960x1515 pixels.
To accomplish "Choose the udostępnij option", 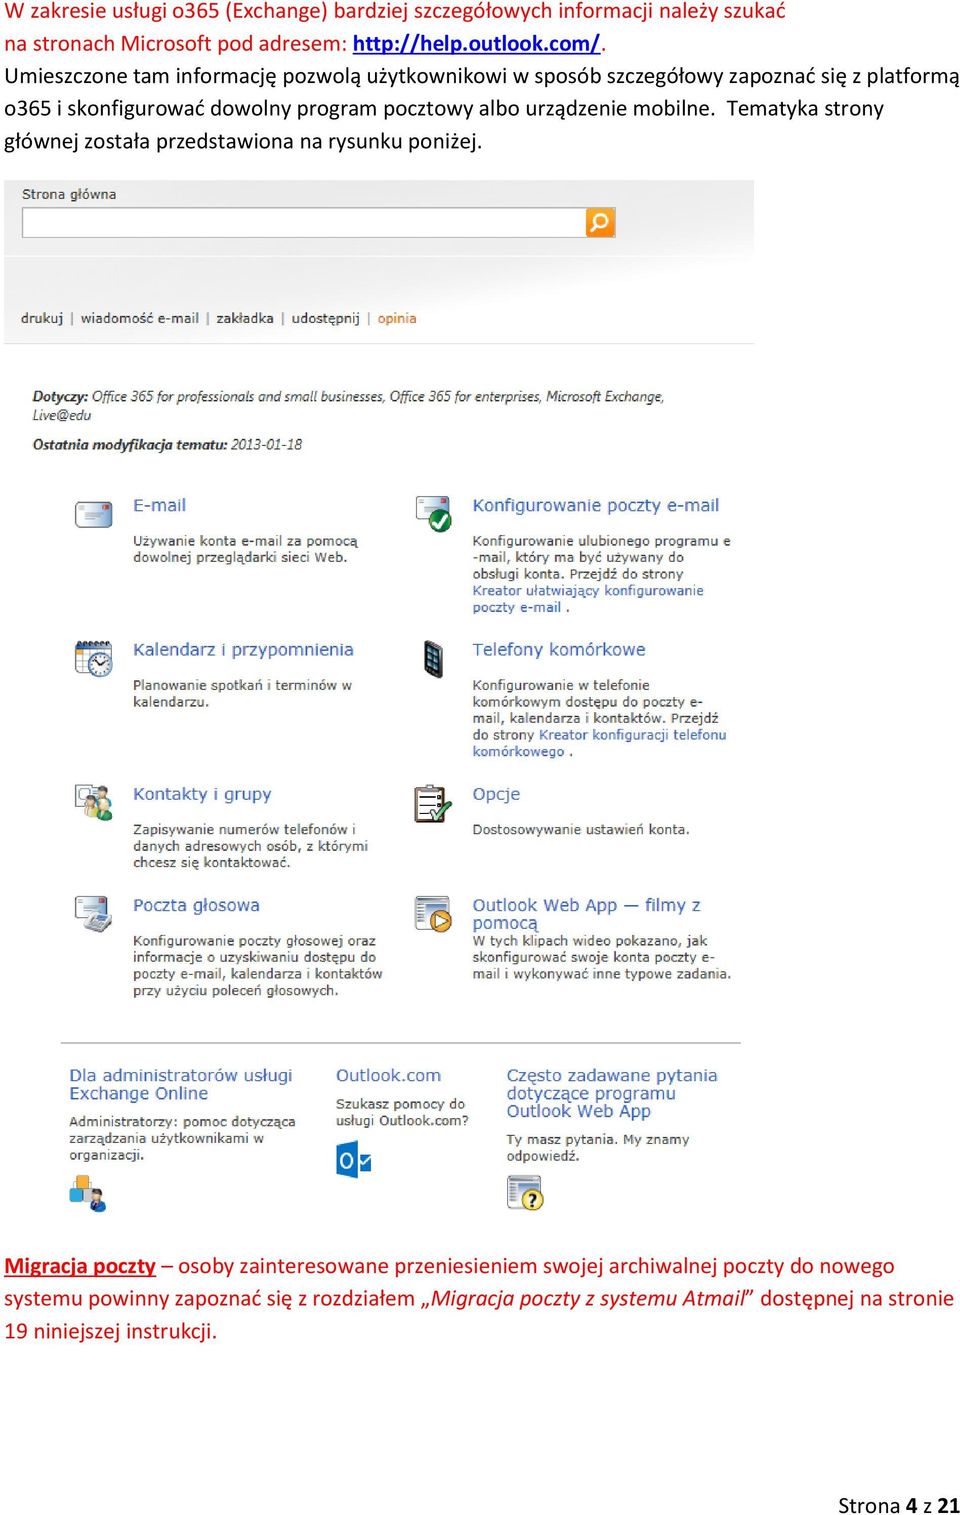I will pyautogui.click(x=325, y=318).
